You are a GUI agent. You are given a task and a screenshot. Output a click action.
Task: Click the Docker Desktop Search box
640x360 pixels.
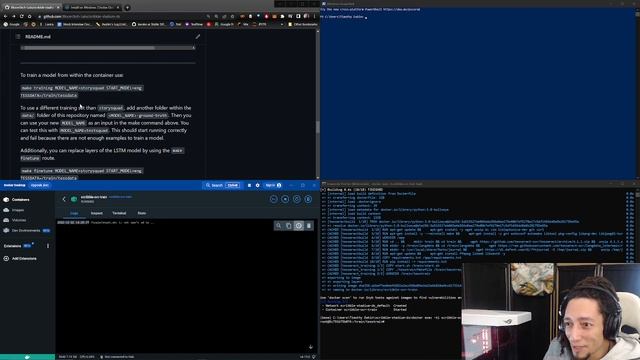tap(222, 185)
